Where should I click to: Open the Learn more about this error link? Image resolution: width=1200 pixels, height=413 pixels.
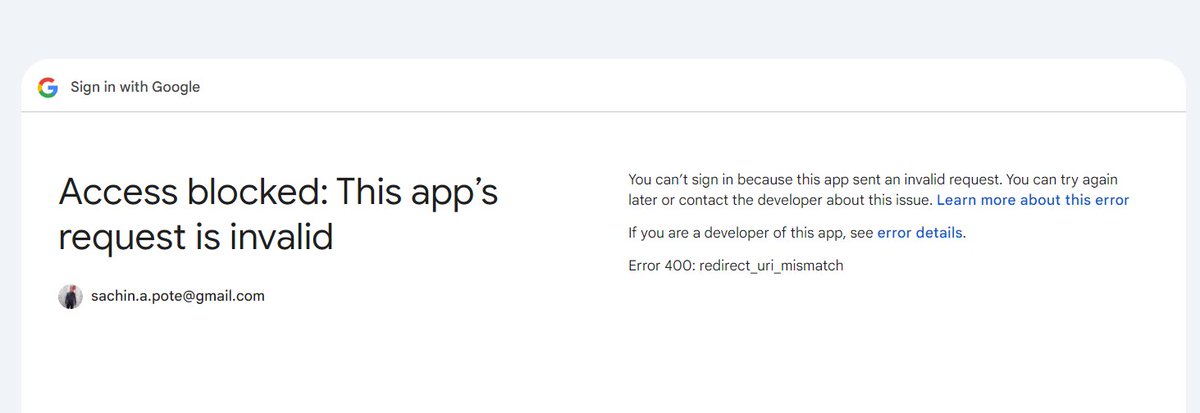1033,200
